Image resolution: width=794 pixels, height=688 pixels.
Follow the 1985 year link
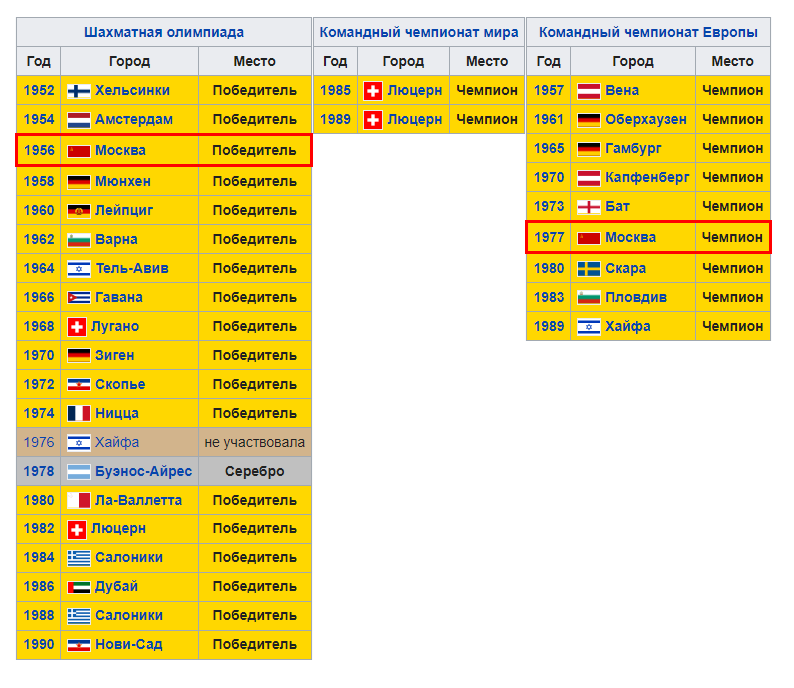pyautogui.click(x=335, y=91)
